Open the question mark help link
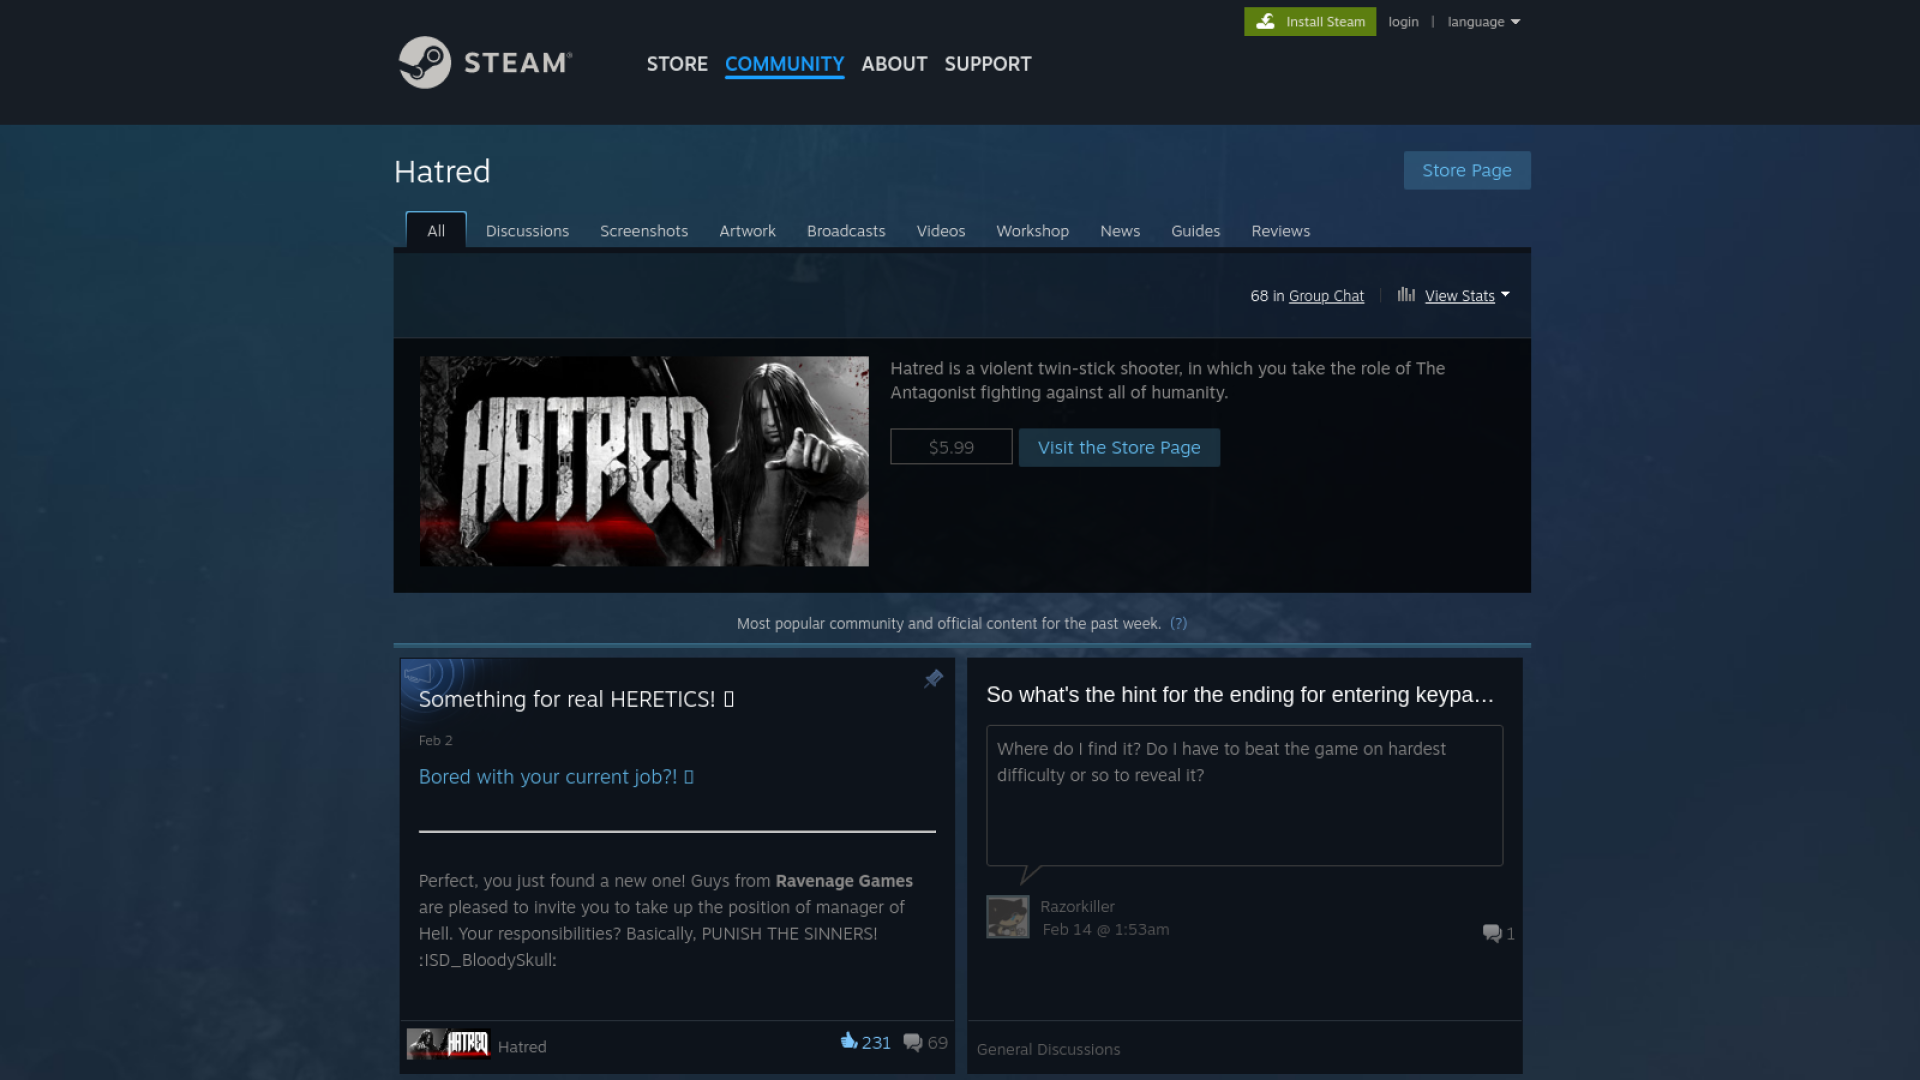This screenshot has width=1920, height=1080. point(1178,624)
